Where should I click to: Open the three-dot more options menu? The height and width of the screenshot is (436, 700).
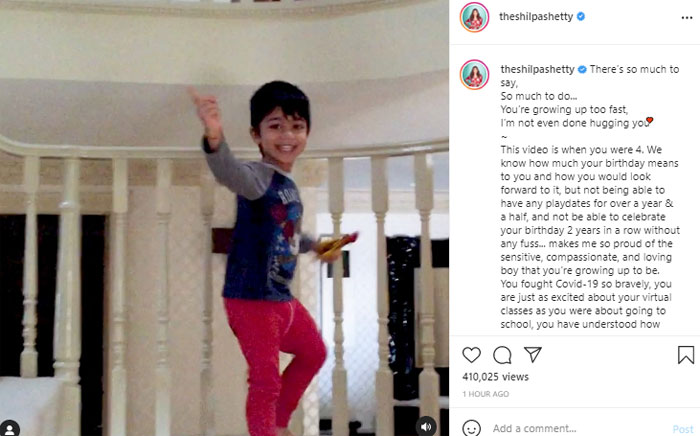687,17
